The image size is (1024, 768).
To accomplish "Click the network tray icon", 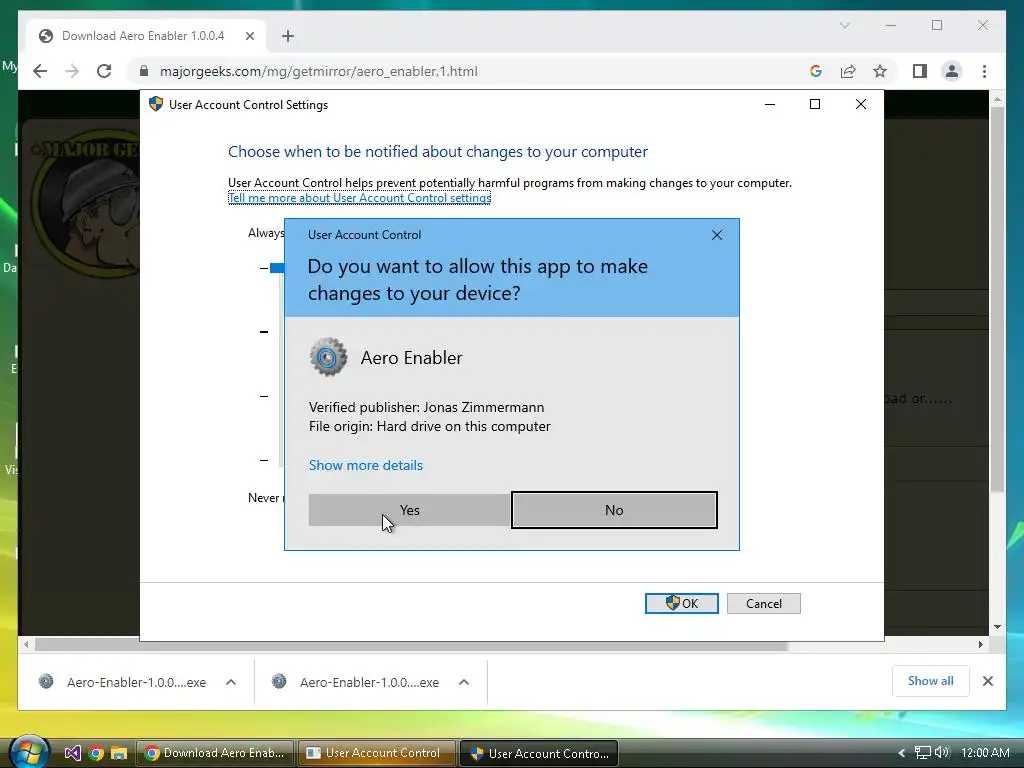I will pos(923,753).
